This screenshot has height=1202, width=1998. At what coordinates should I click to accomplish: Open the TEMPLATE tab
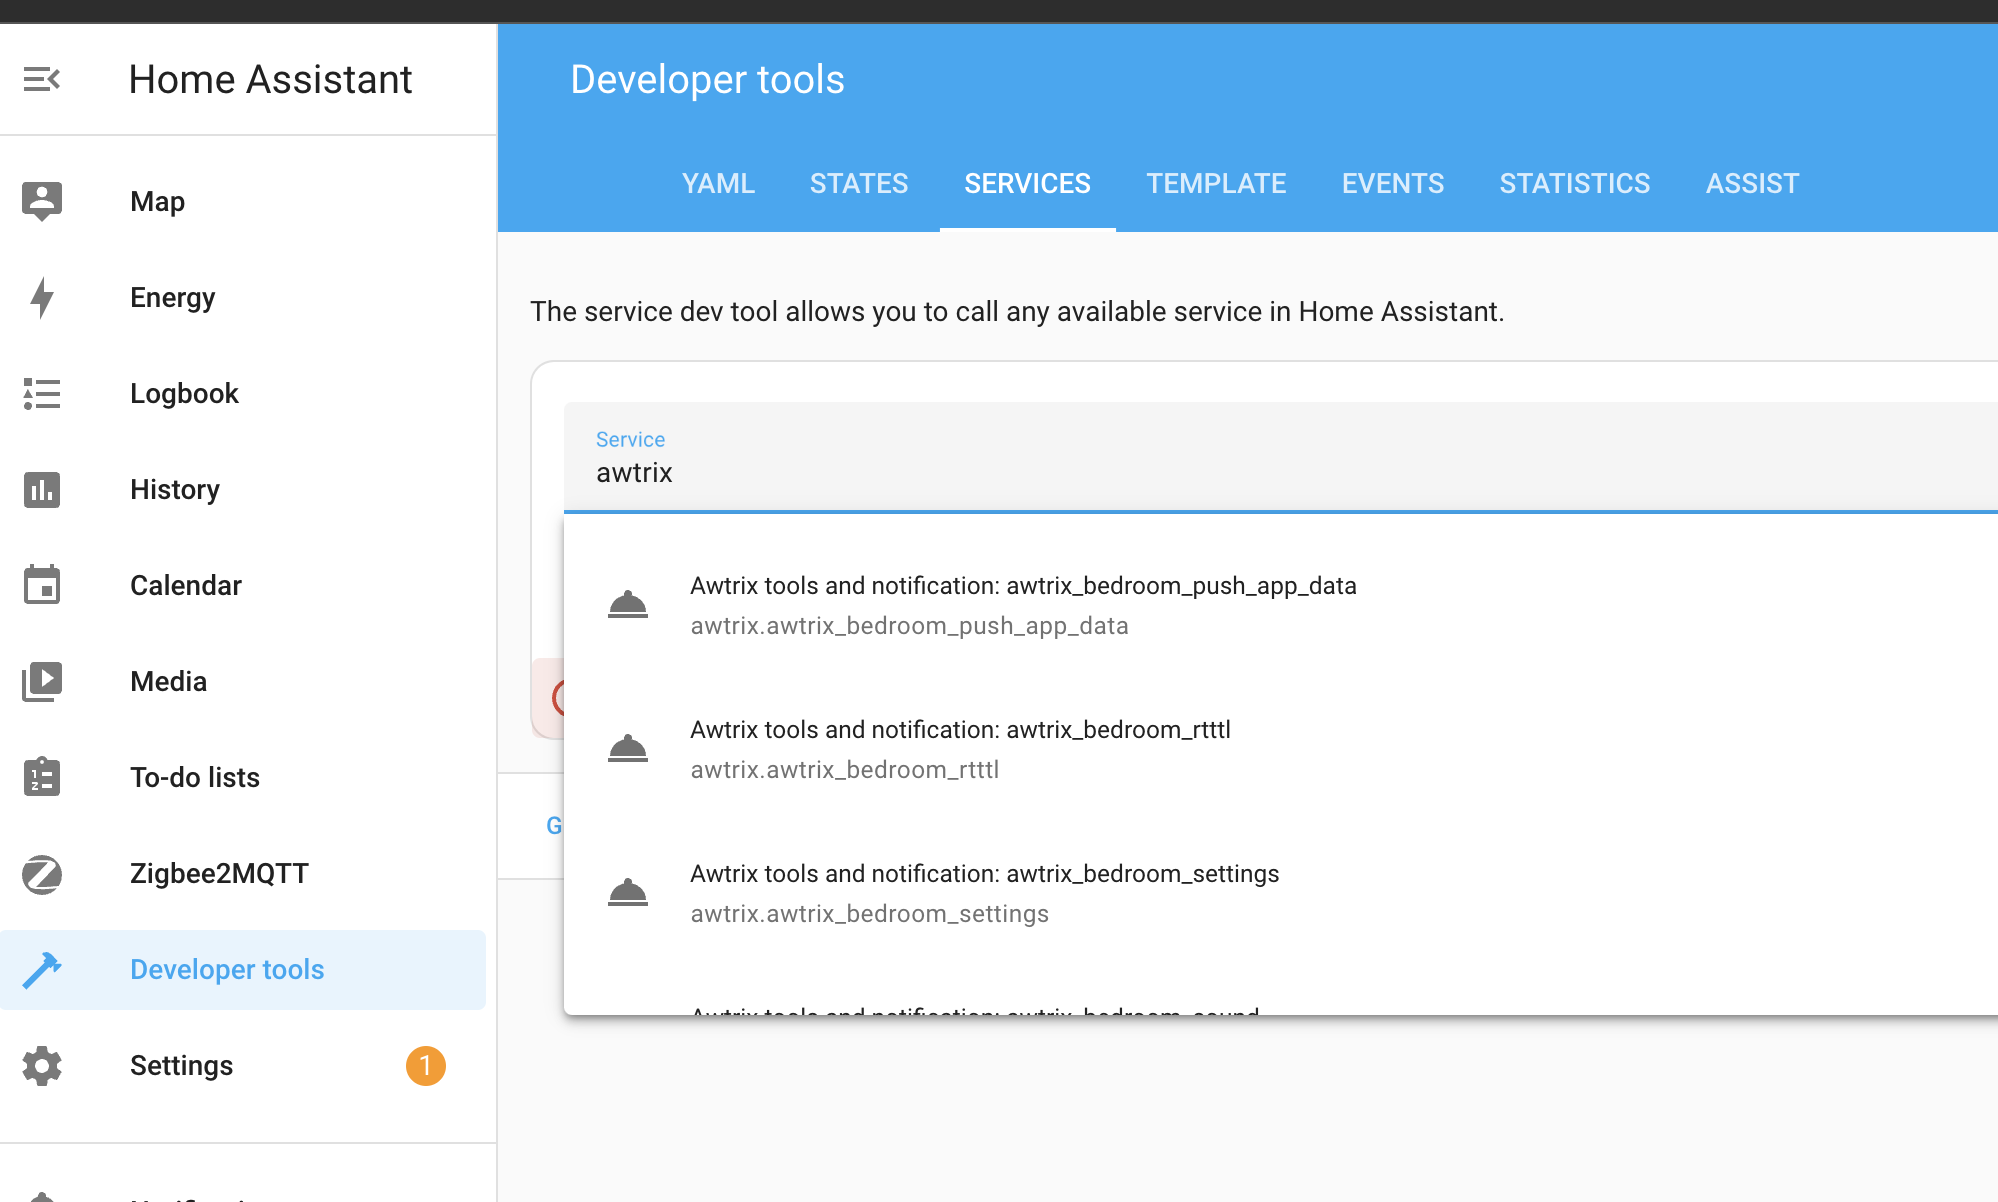point(1215,183)
